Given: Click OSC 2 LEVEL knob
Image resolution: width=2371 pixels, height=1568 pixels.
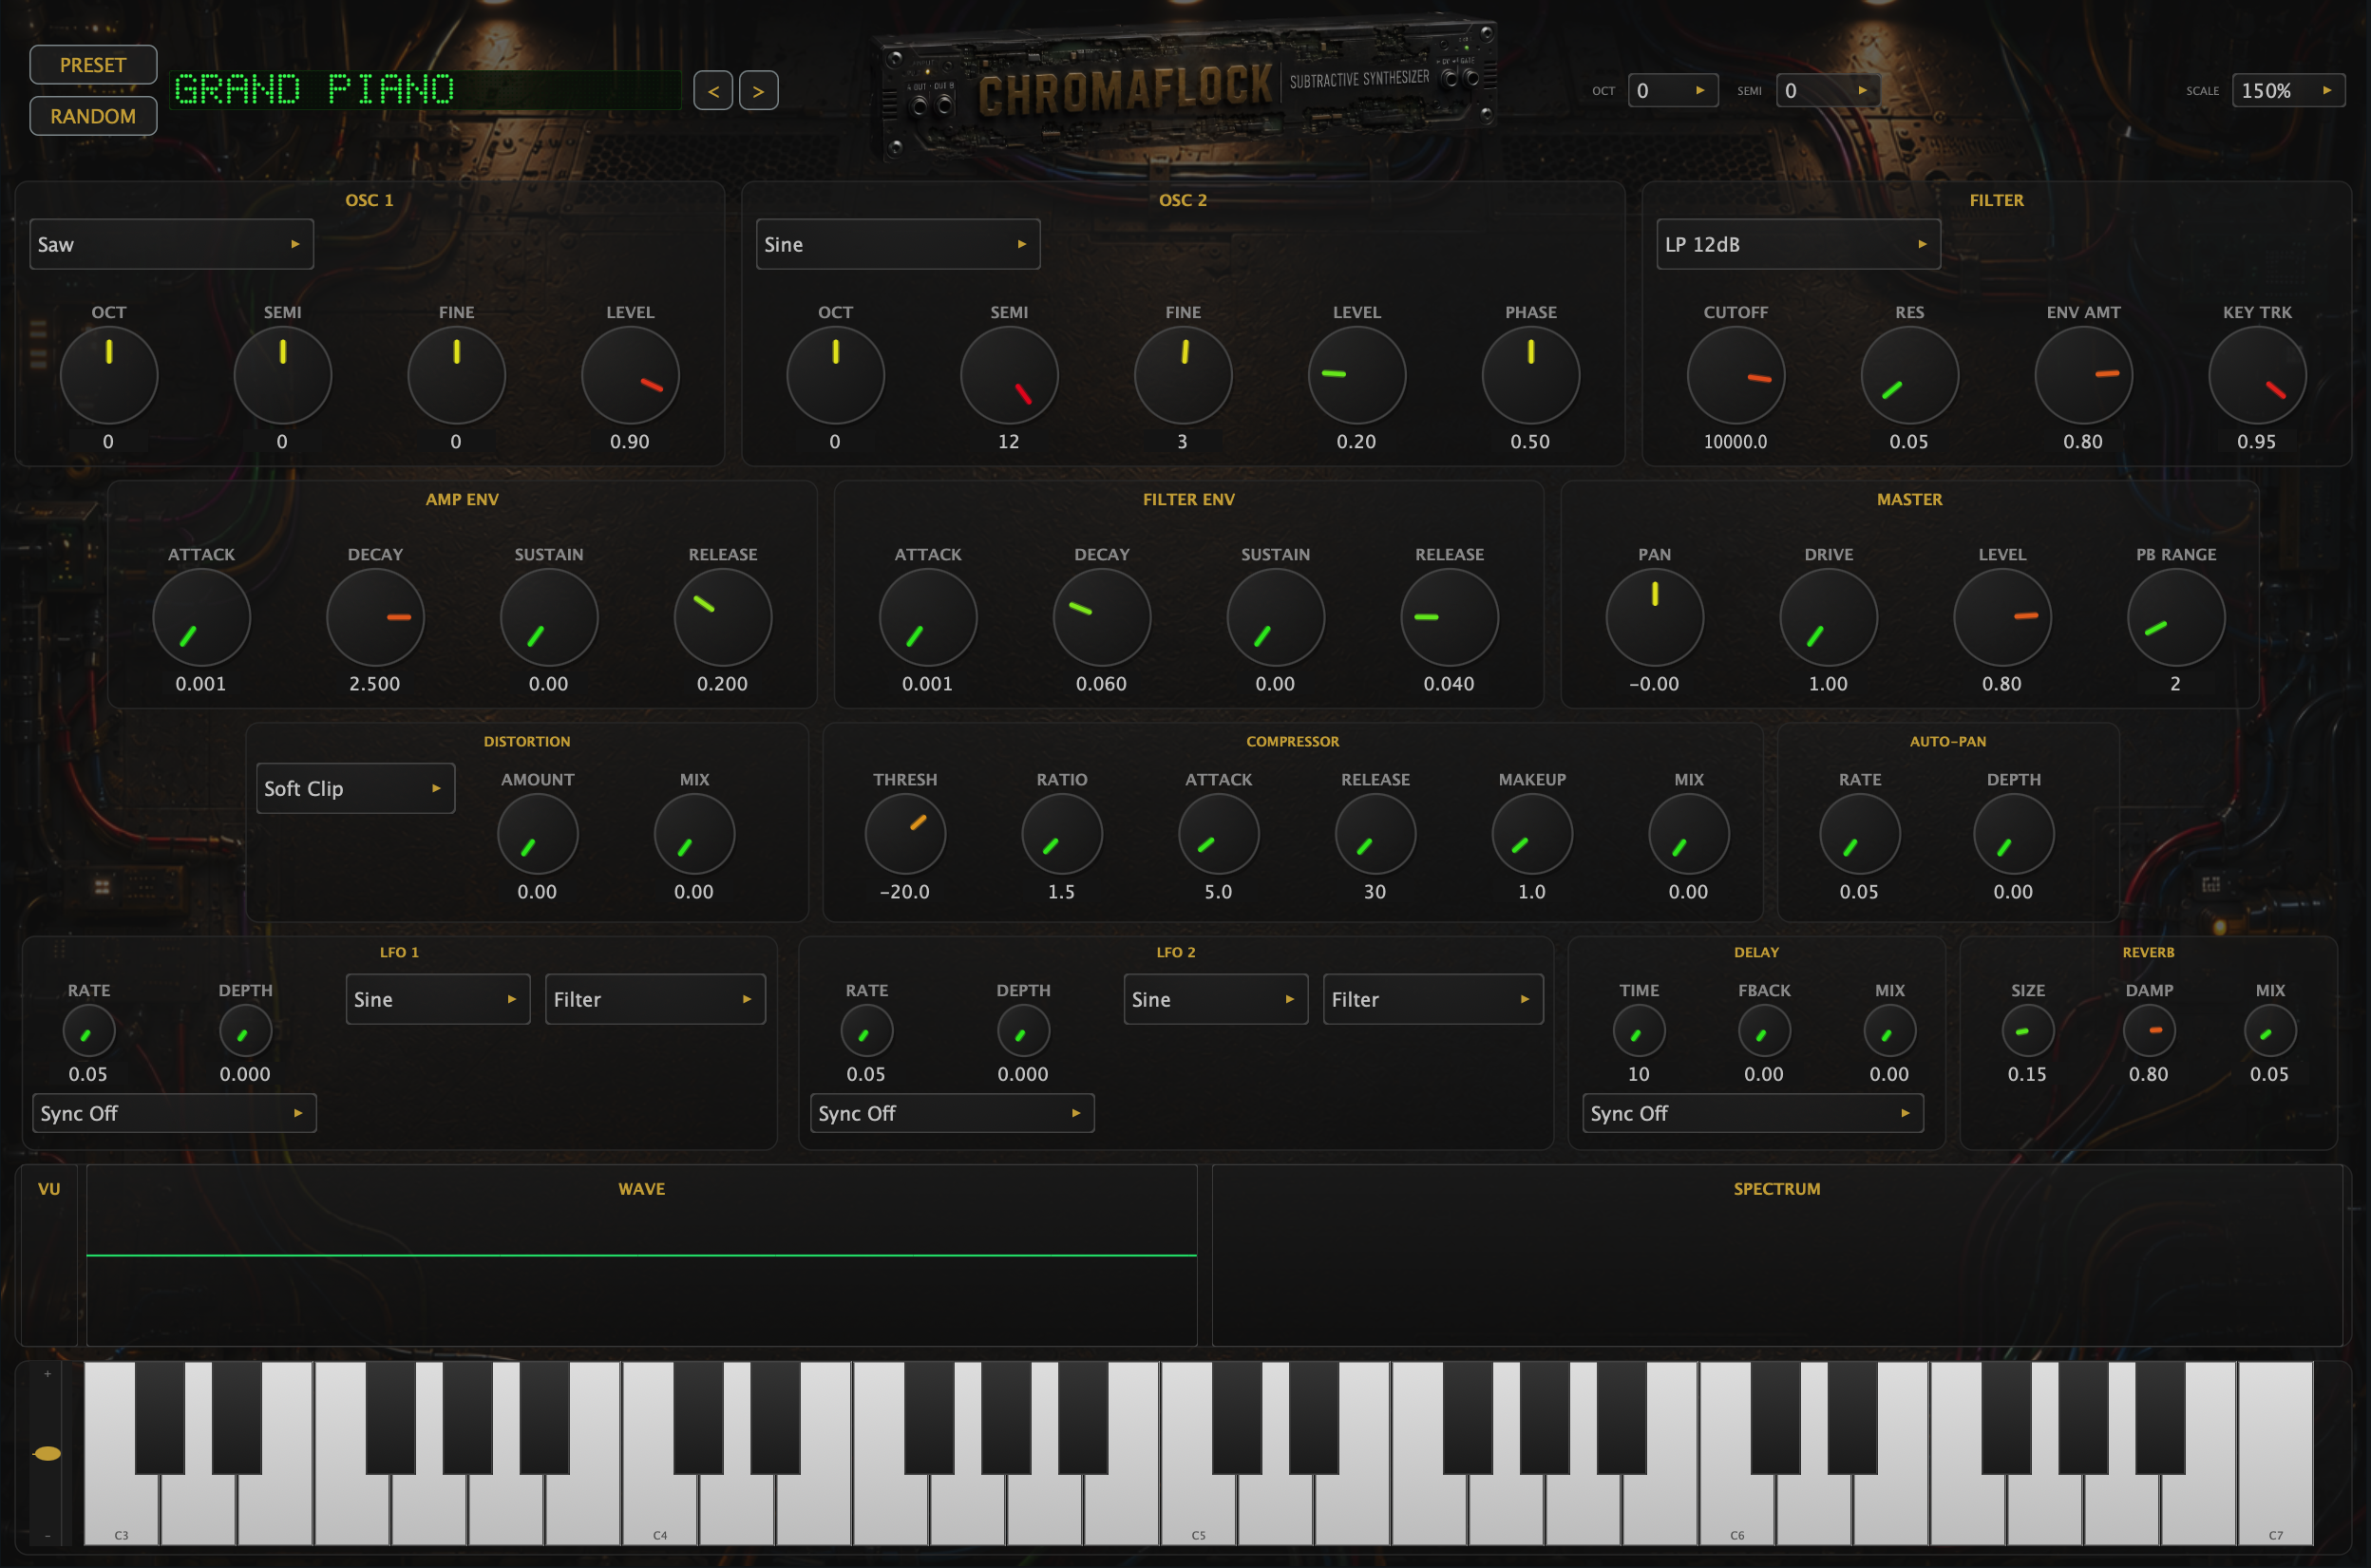Looking at the screenshot, I should click(1357, 376).
